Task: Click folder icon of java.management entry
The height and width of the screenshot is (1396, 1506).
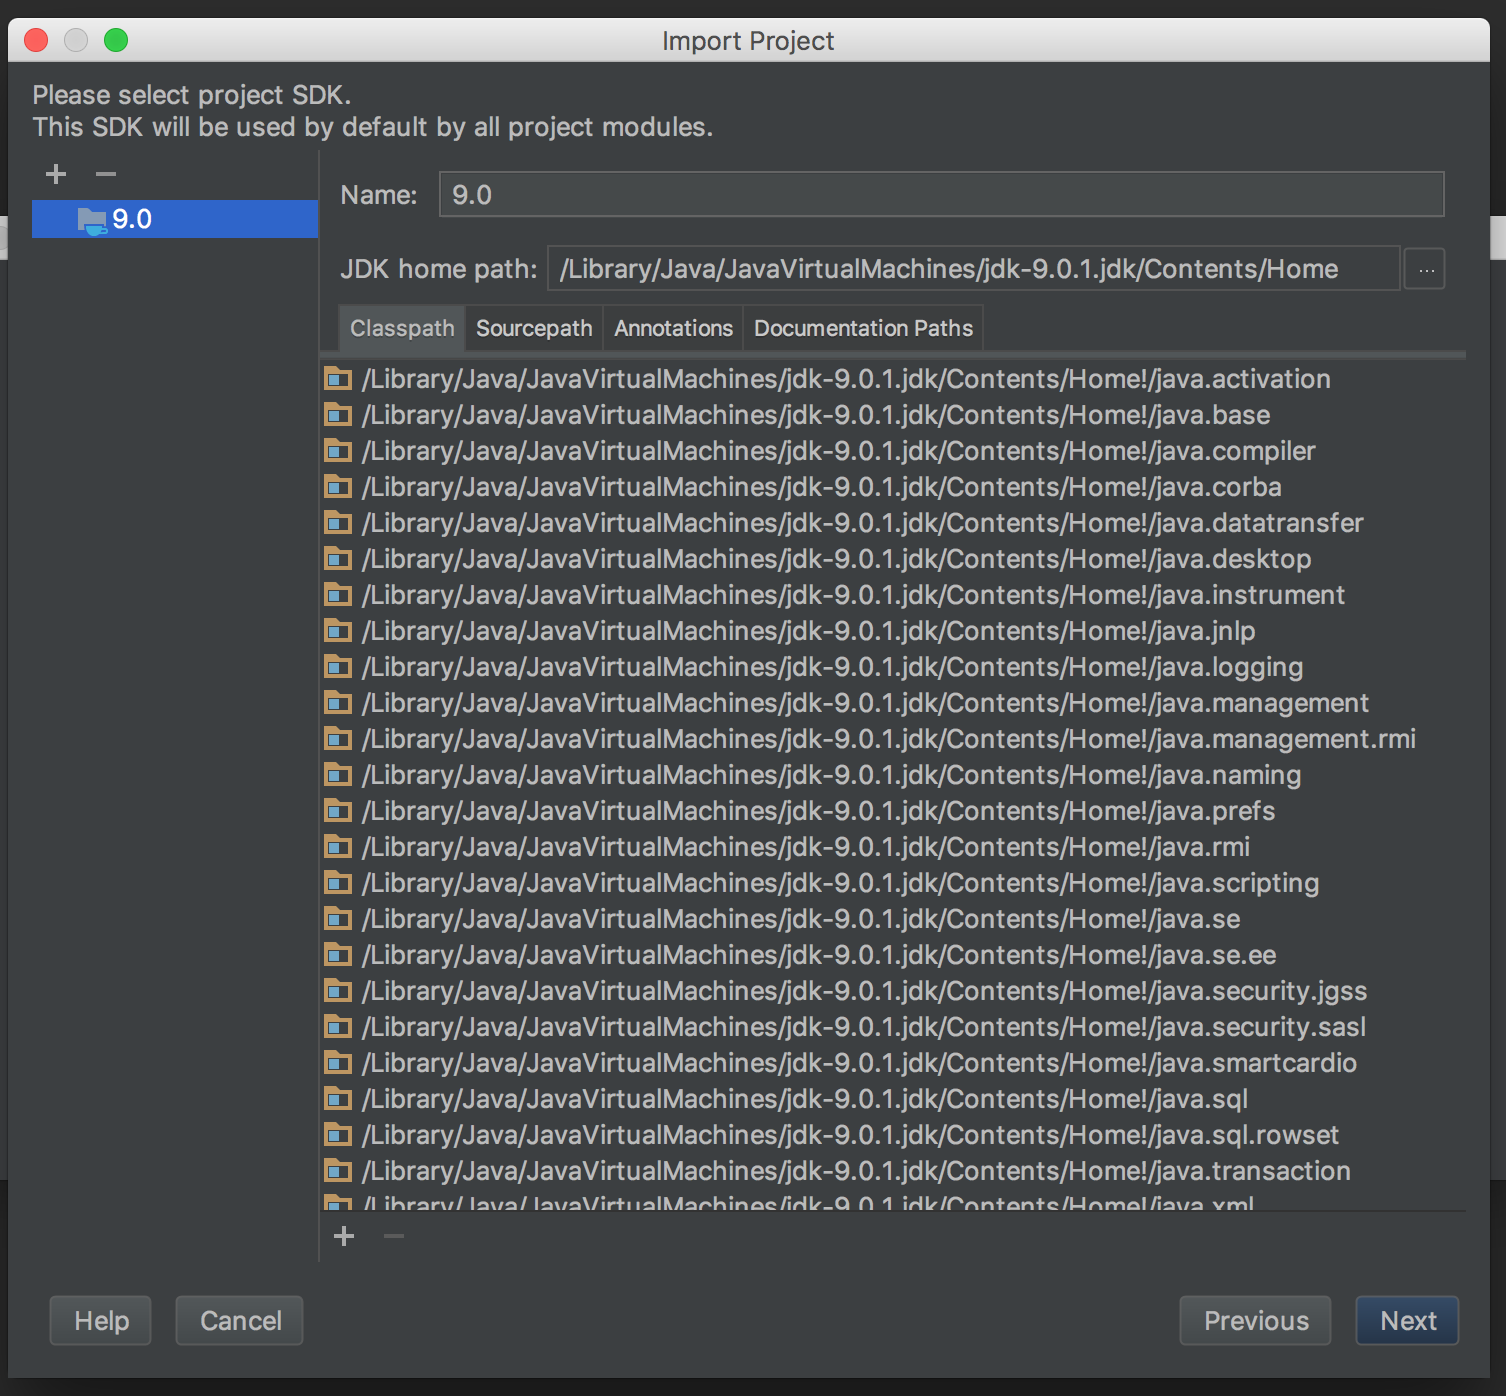Action: (x=338, y=703)
